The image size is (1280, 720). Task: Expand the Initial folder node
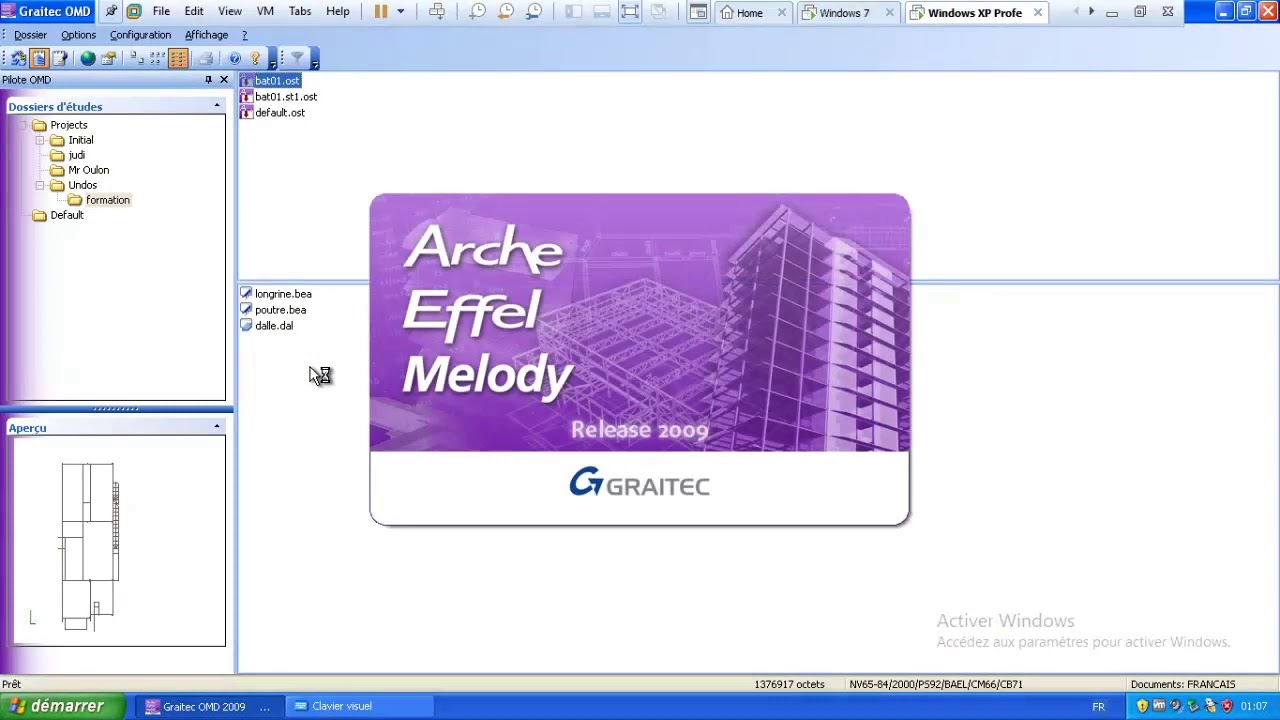[x=41, y=140]
